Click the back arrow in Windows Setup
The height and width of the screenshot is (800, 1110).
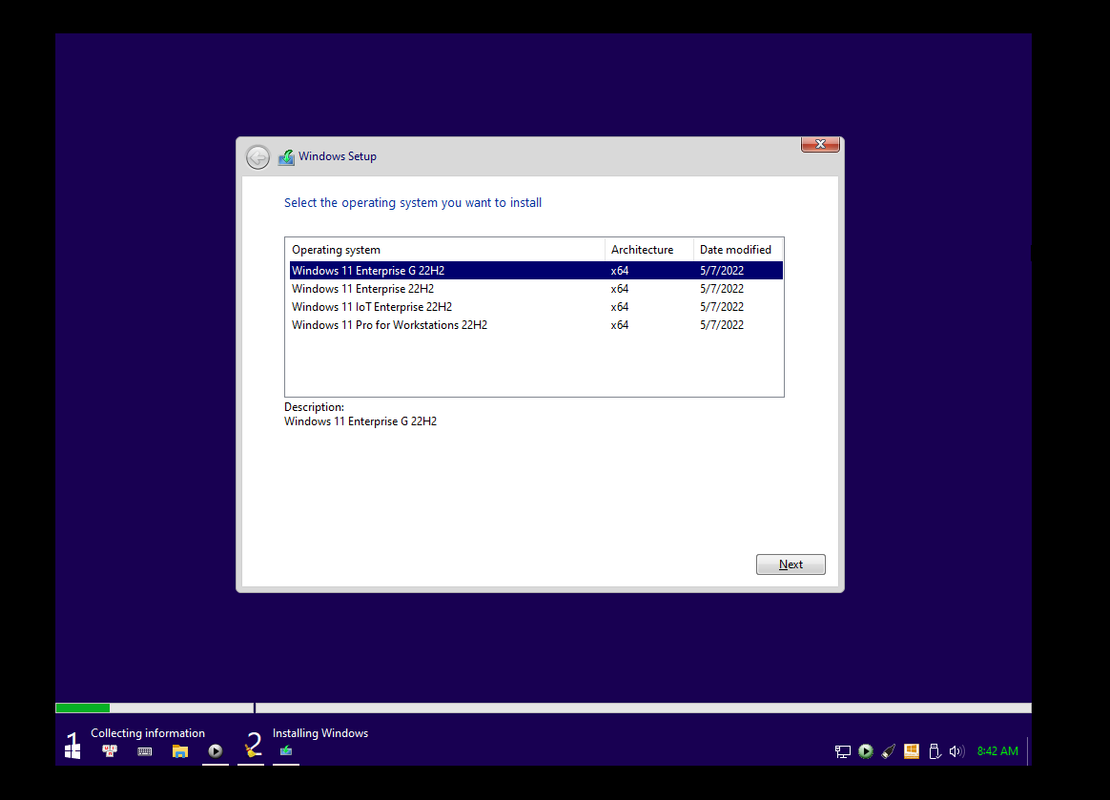pyautogui.click(x=258, y=157)
